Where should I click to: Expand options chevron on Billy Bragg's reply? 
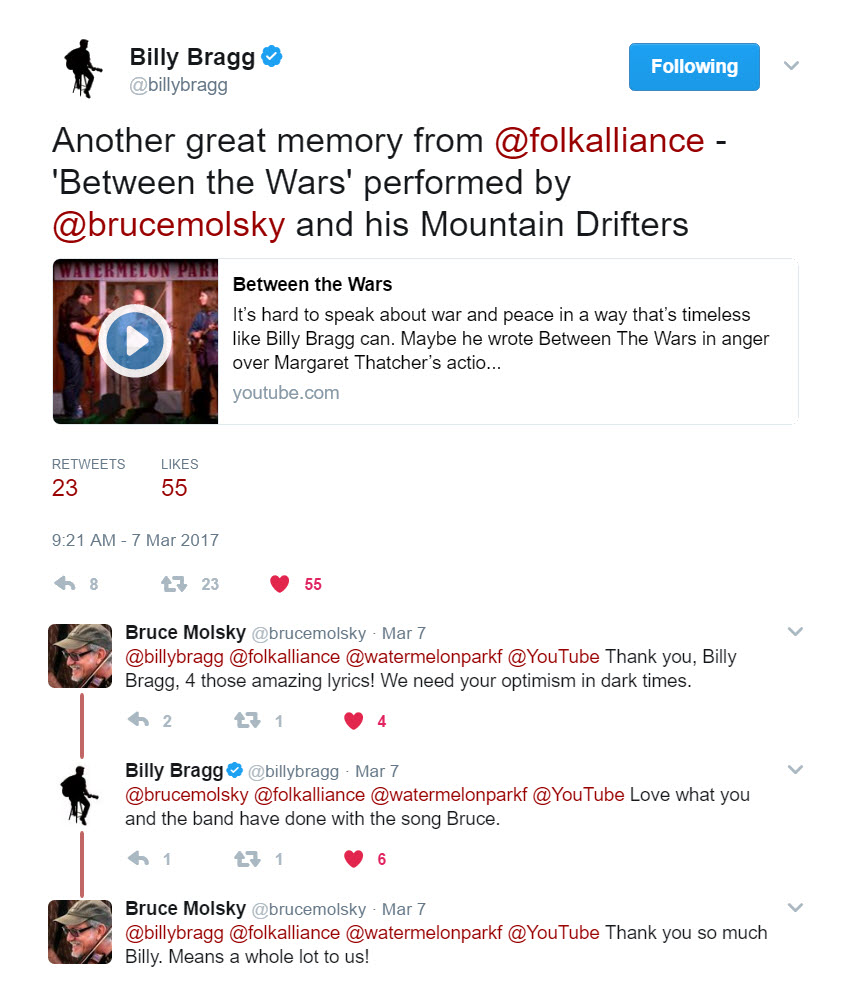pos(796,770)
